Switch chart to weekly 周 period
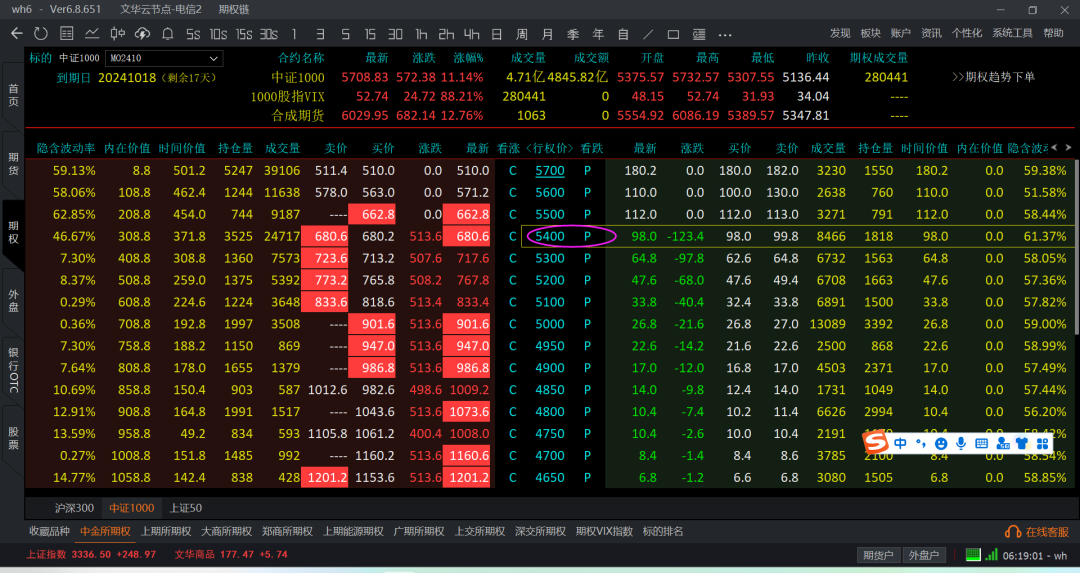The height and width of the screenshot is (573, 1080). pyautogui.click(x=522, y=34)
